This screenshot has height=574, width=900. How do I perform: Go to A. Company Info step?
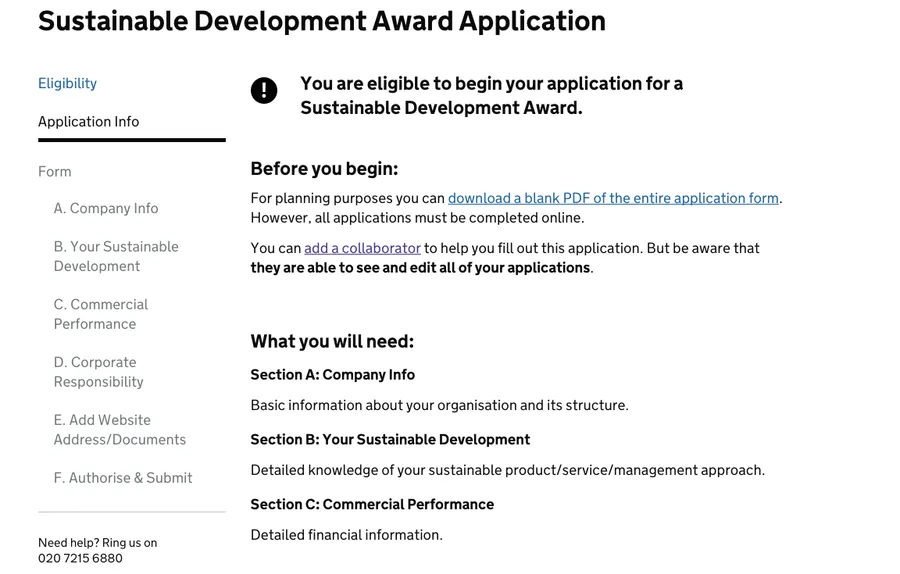[106, 208]
